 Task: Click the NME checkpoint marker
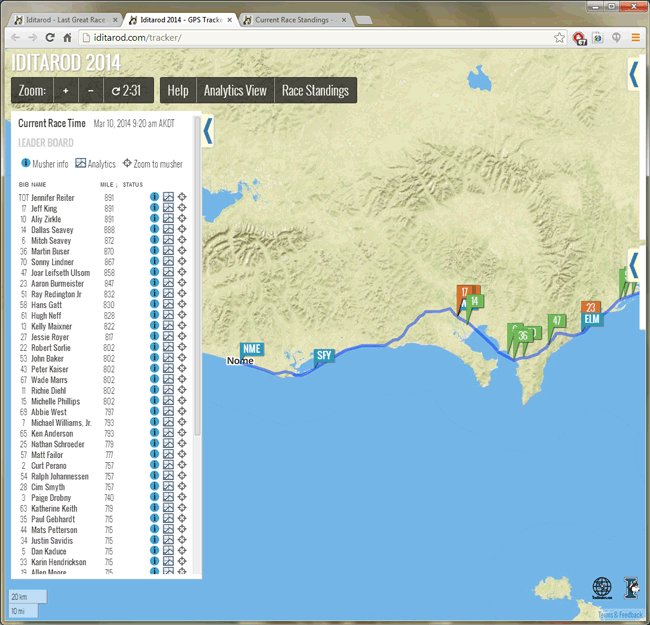tap(252, 349)
